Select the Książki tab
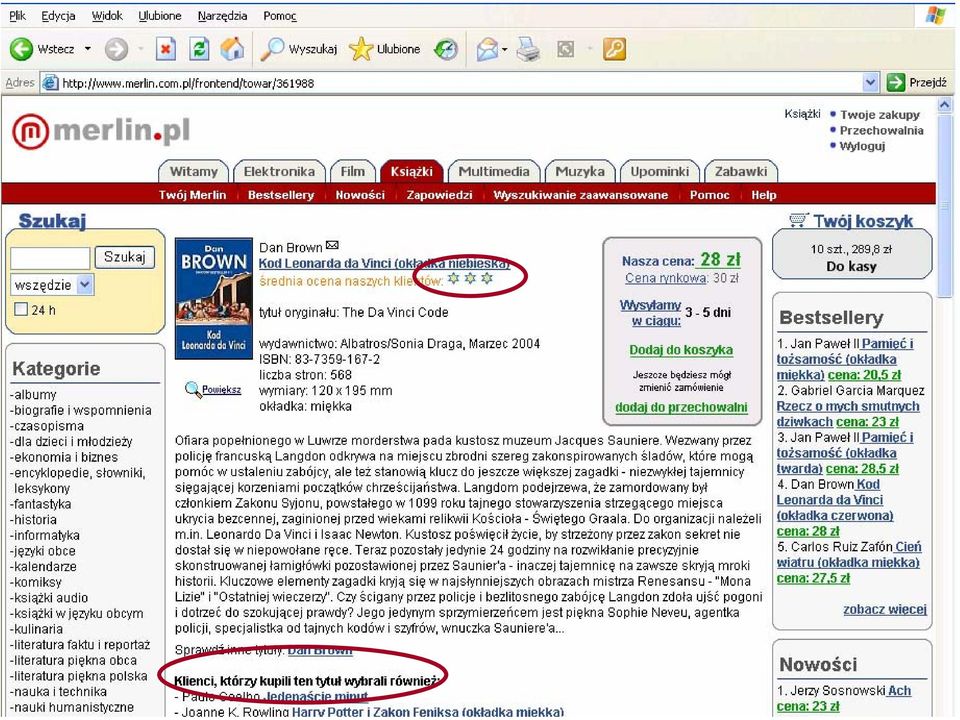960x720 pixels. [x=411, y=171]
